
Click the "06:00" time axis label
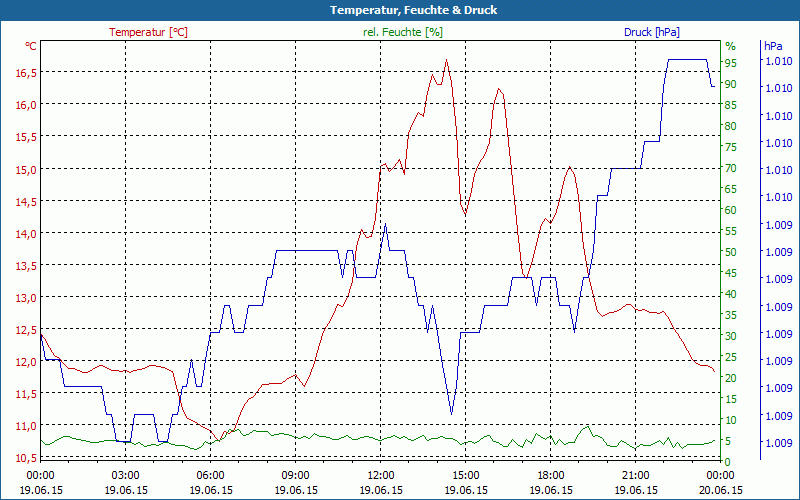click(x=211, y=476)
